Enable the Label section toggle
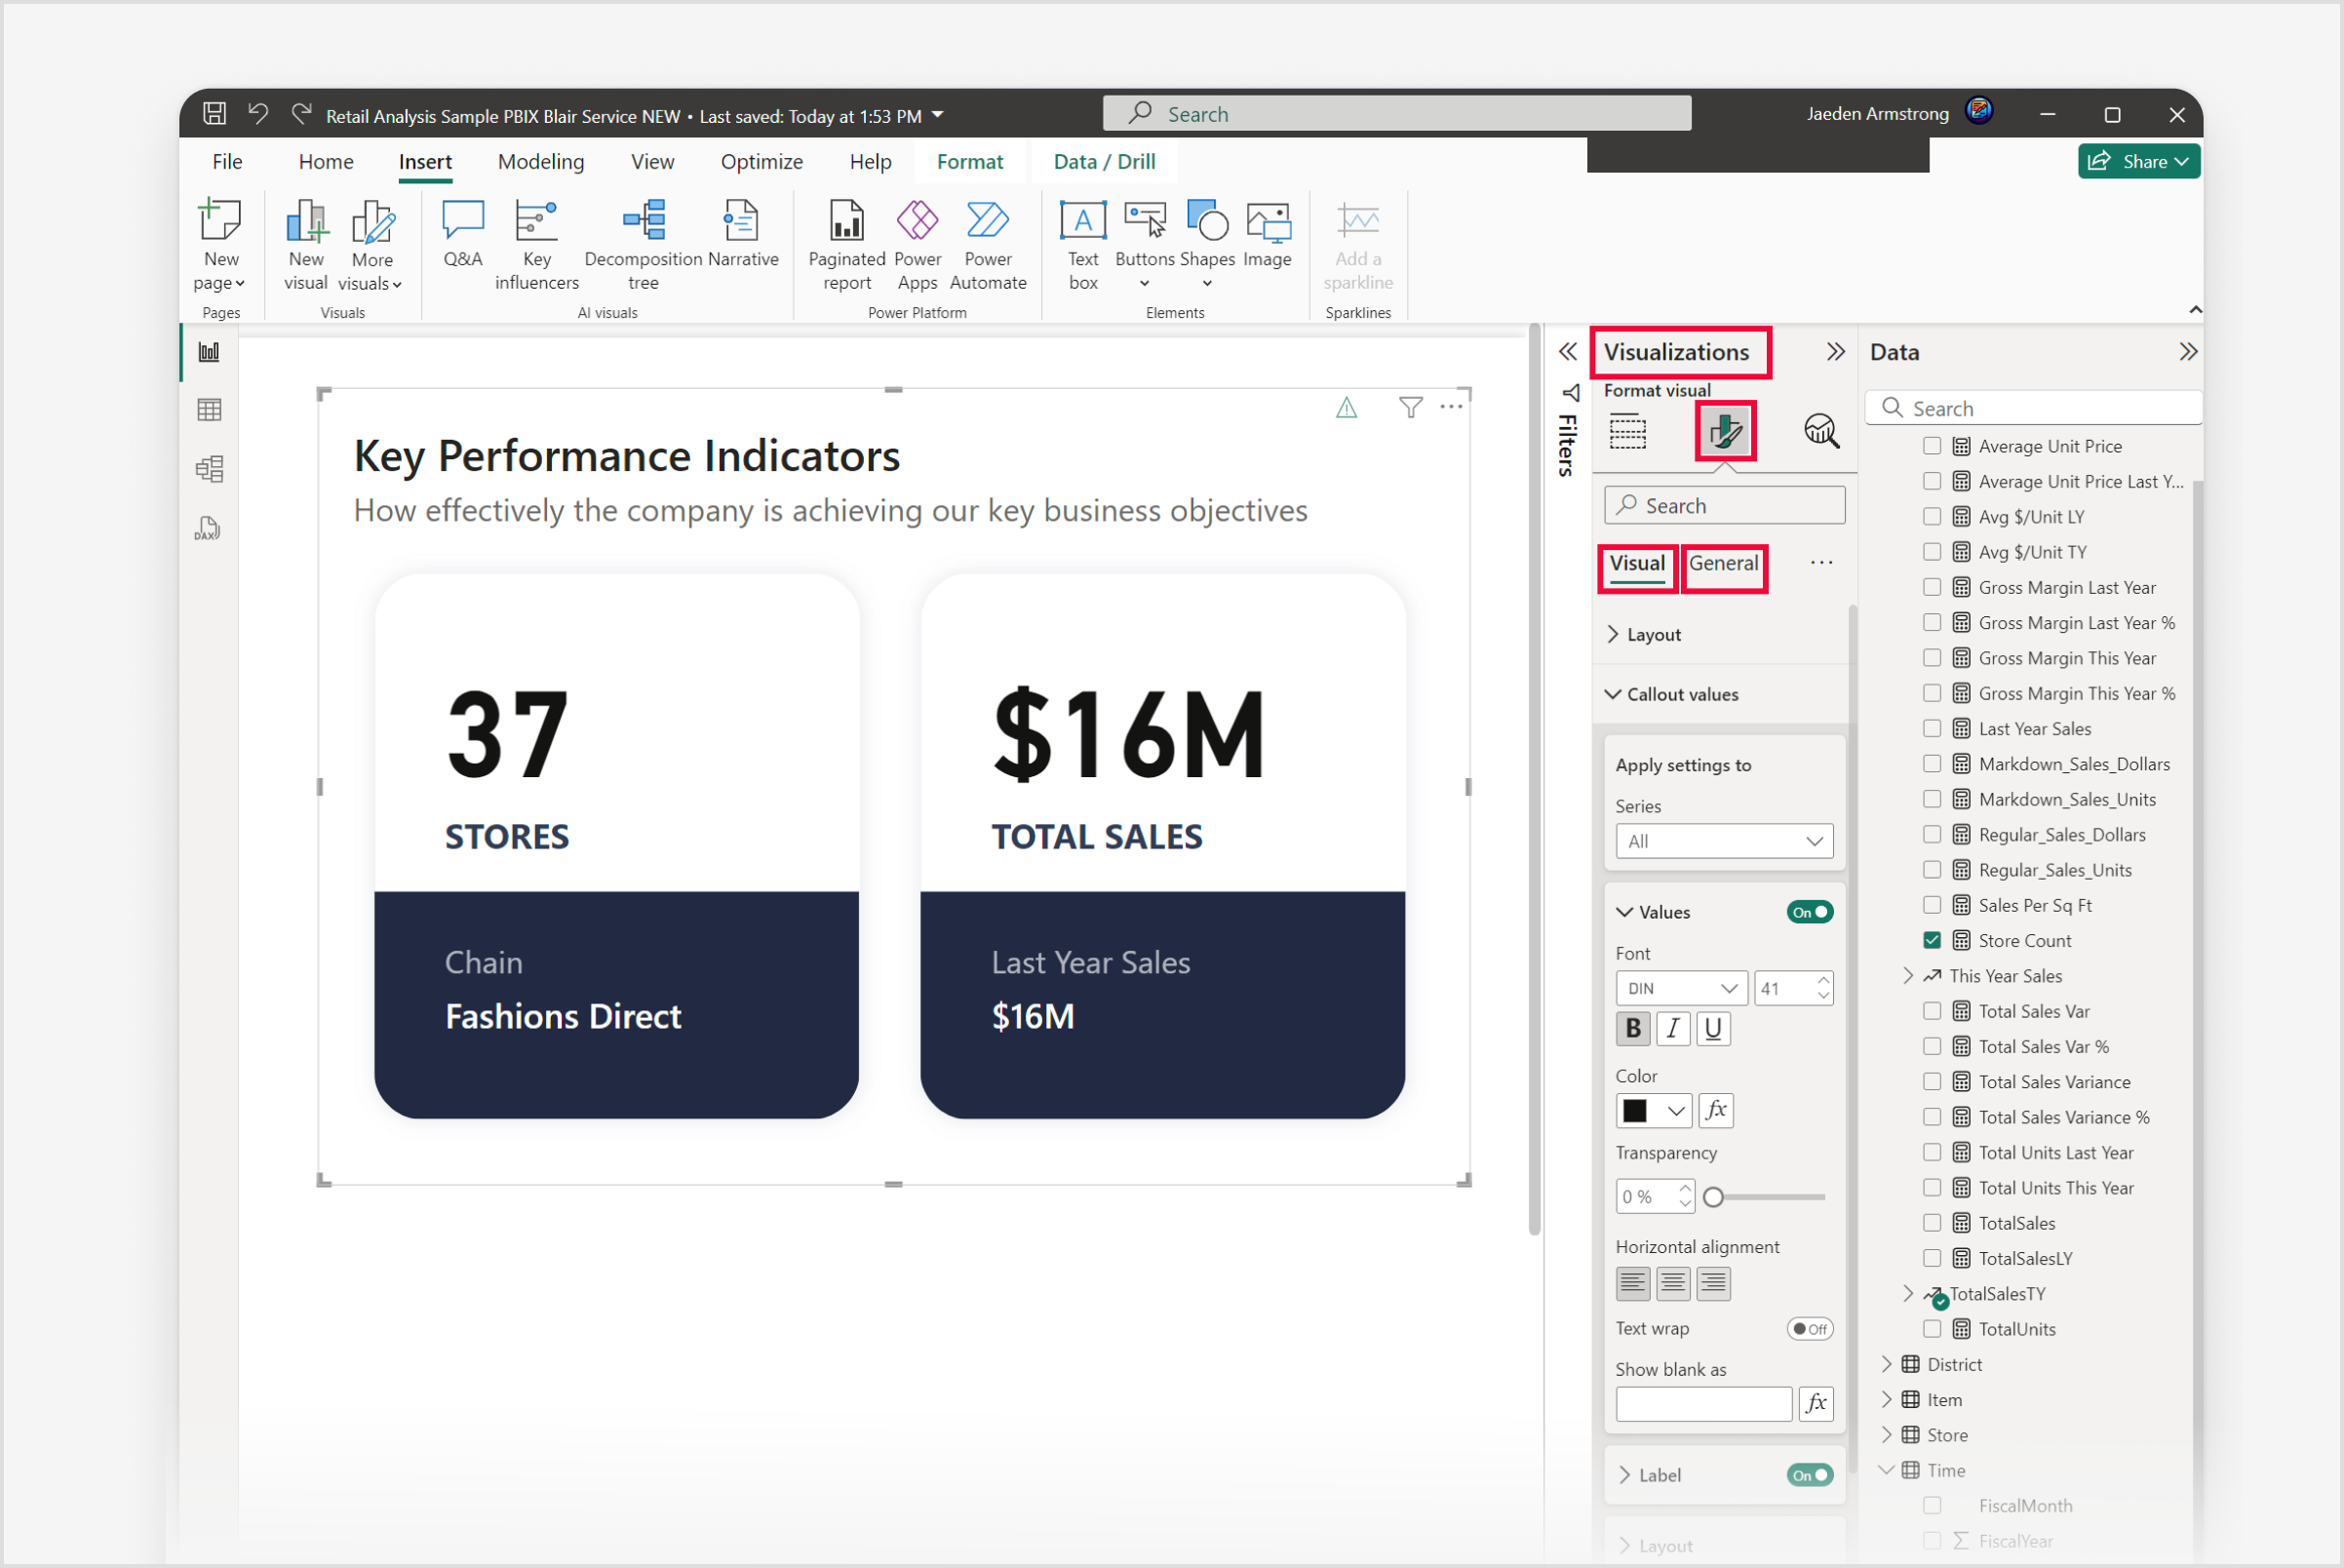The width and height of the screenshot is (2344, 1568). (1813, 1471)
